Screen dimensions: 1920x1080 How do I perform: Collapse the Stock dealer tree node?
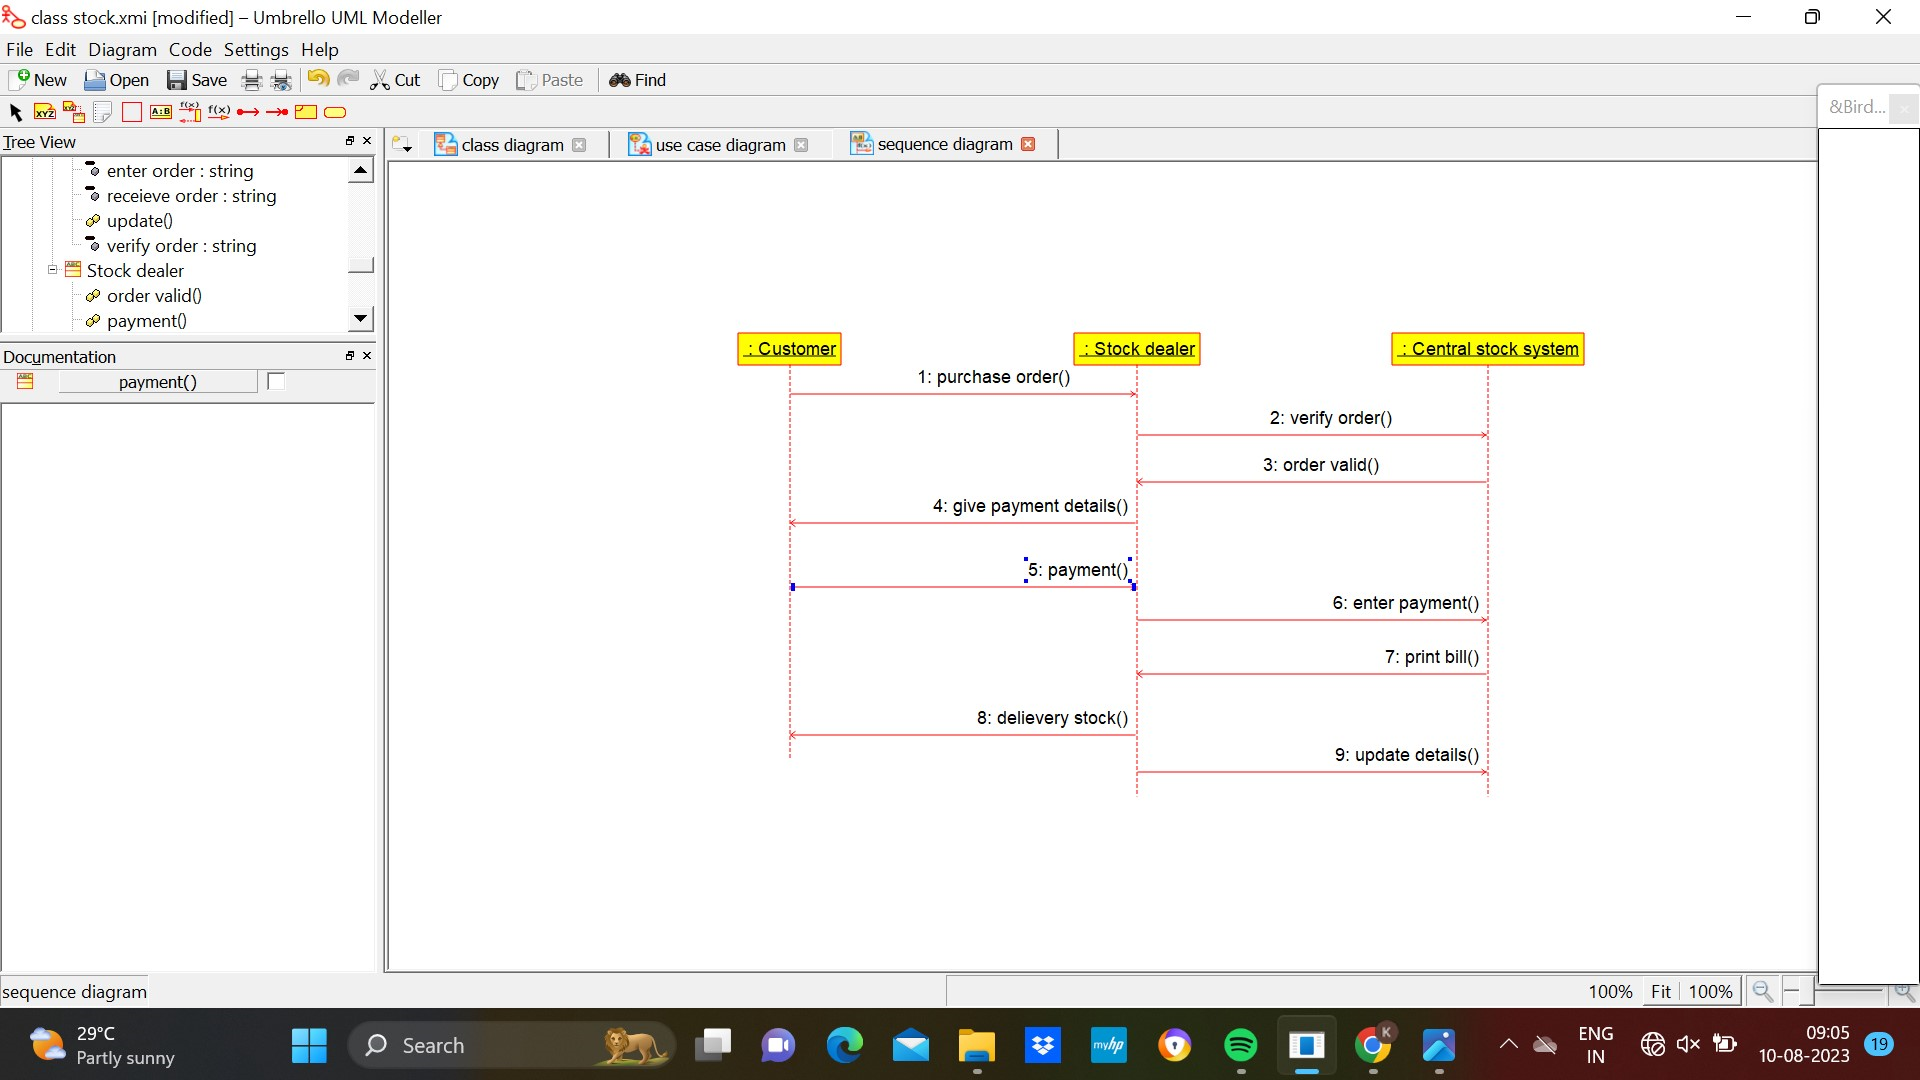tap(53, 270)
